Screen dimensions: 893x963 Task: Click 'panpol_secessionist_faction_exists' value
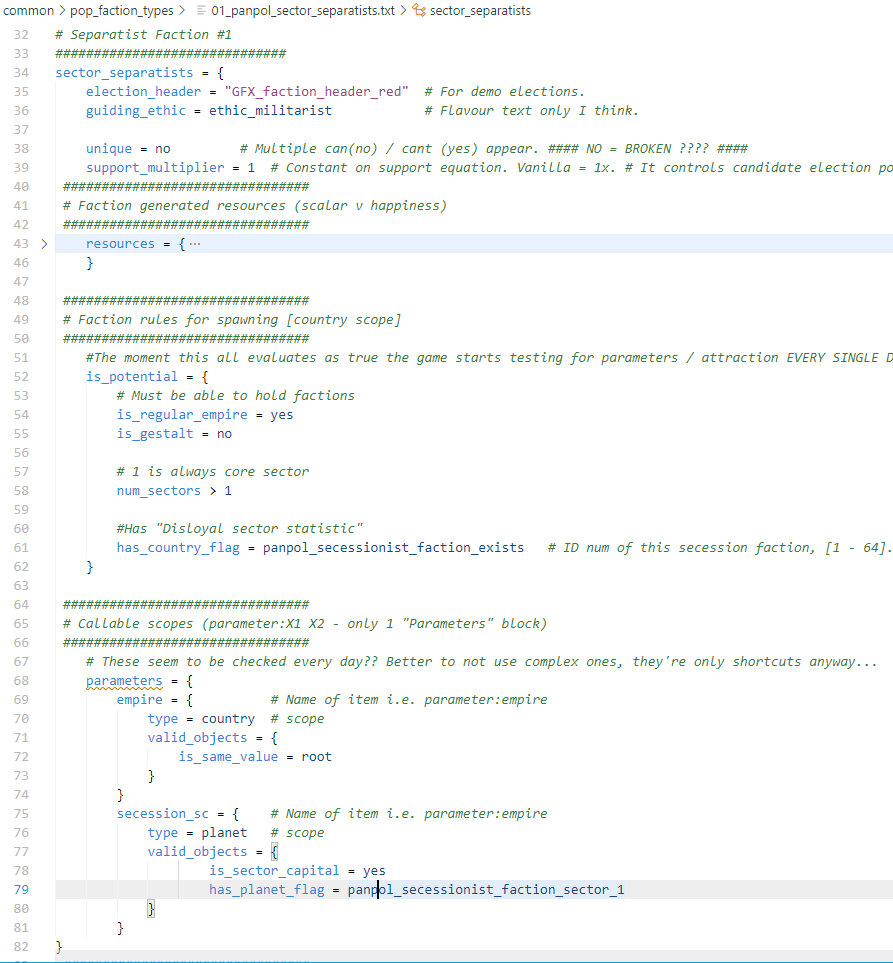click(393, 548)
